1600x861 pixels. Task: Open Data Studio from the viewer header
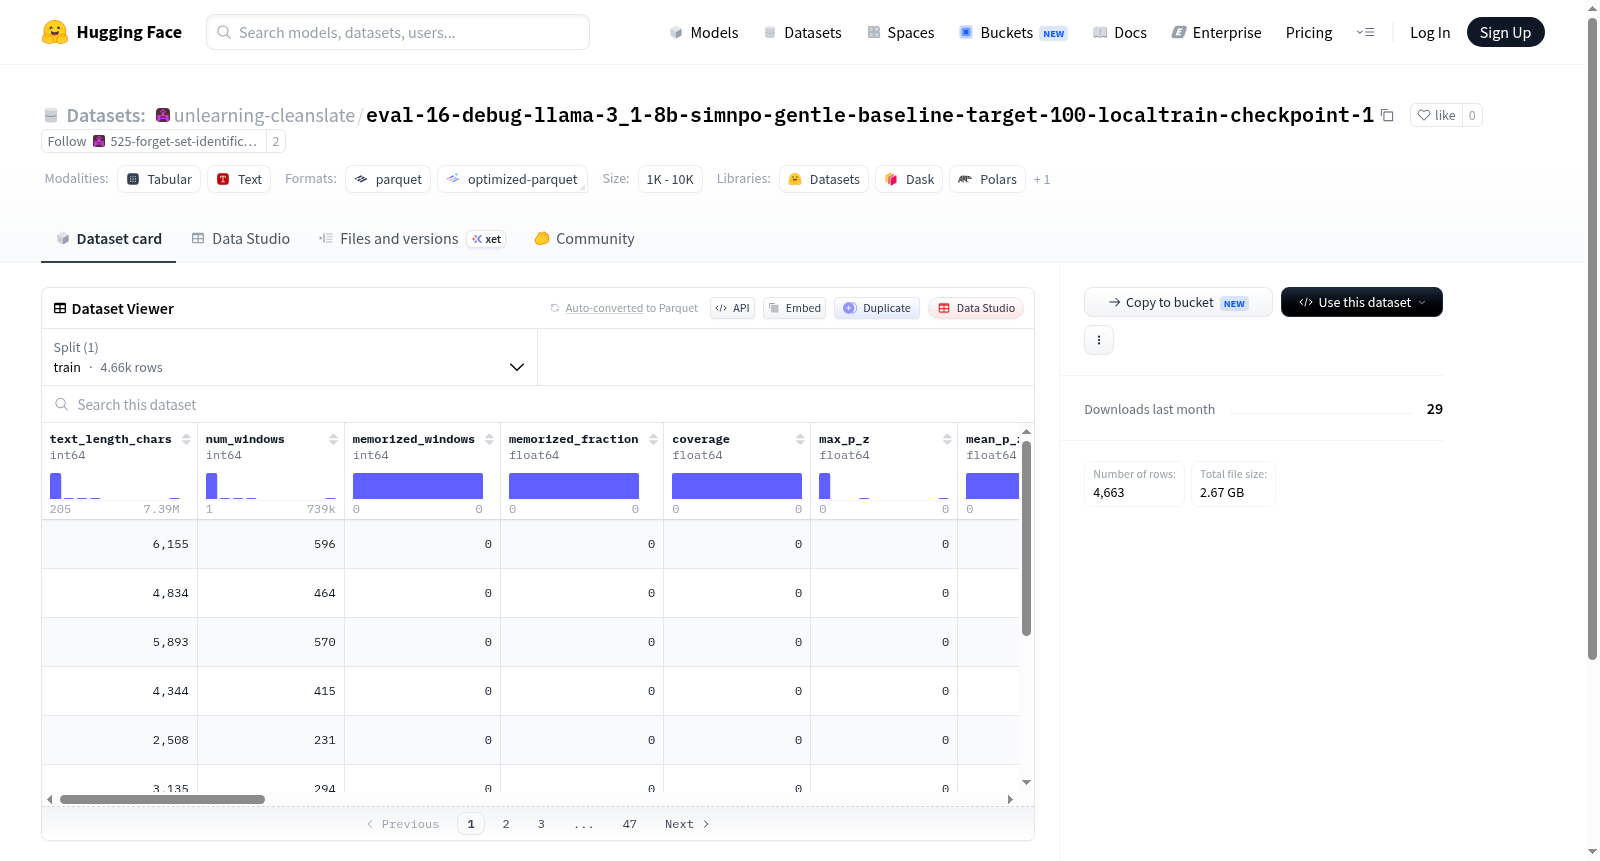point(976,308)
